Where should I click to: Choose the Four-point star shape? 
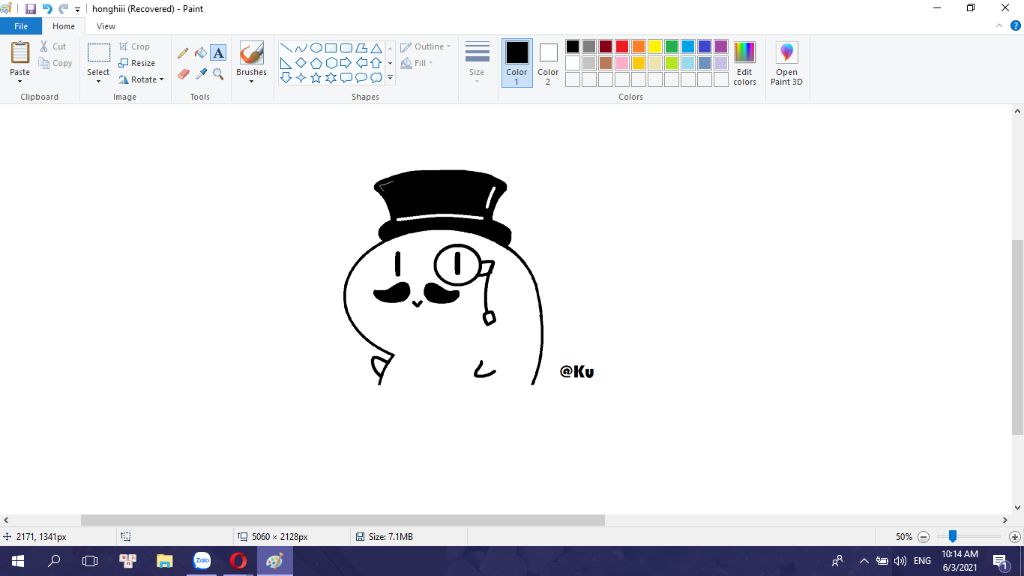tap(300, 78)
